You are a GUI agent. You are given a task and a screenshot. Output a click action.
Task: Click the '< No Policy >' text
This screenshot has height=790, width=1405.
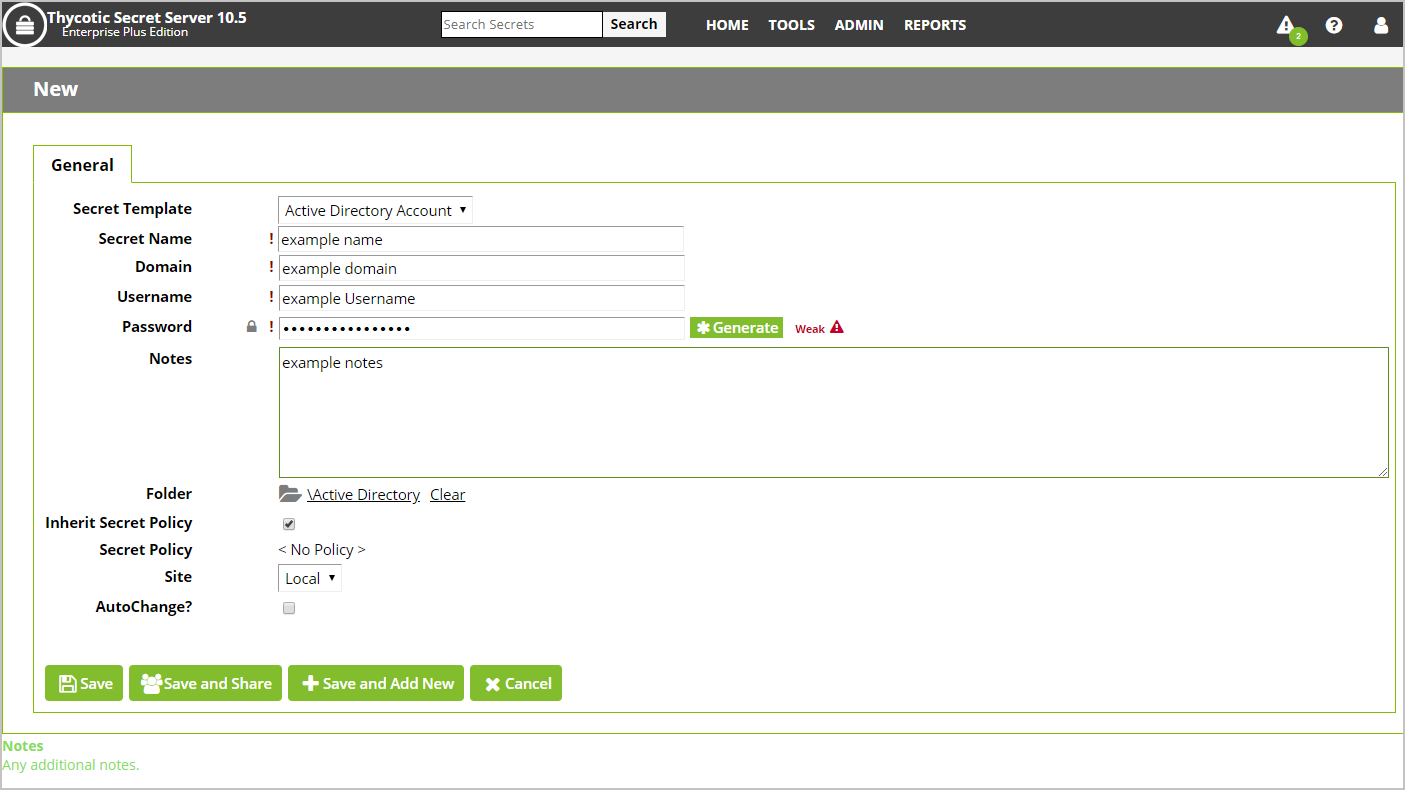click(322, 550)
